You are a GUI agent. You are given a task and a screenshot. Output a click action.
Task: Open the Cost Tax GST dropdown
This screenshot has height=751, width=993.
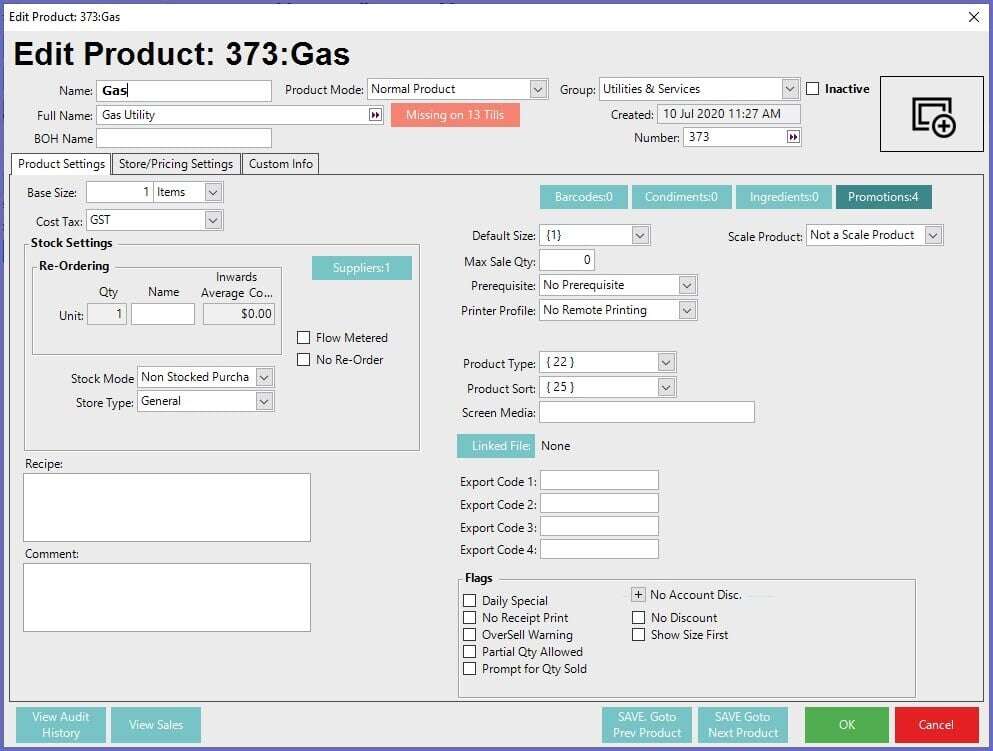[x=212, y=219]
